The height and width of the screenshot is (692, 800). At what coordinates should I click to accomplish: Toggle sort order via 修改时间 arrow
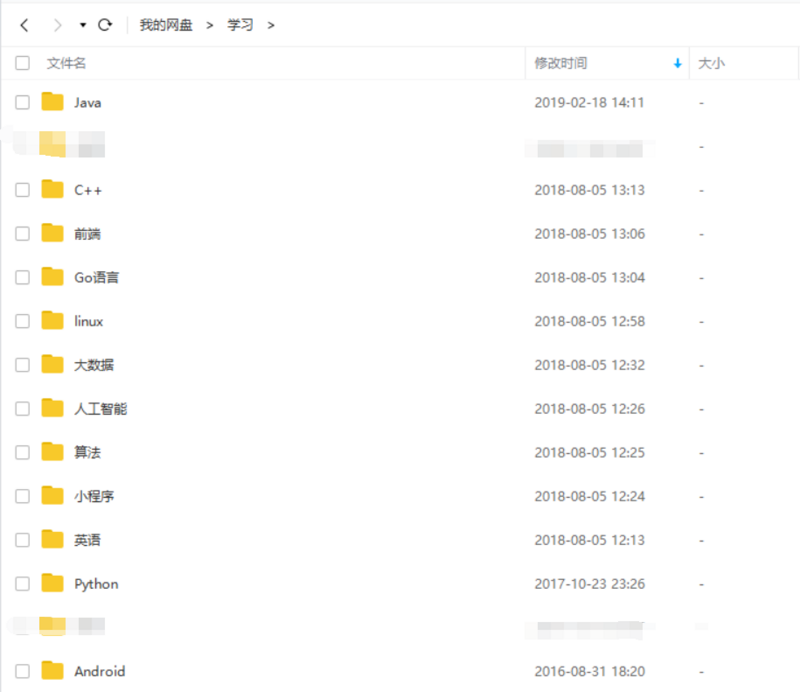point(677,63)
